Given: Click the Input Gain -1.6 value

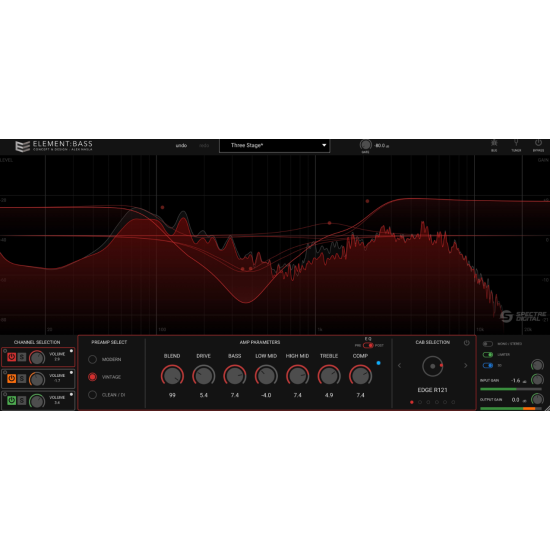Looking at the screenshot, I should coord(516,381).
